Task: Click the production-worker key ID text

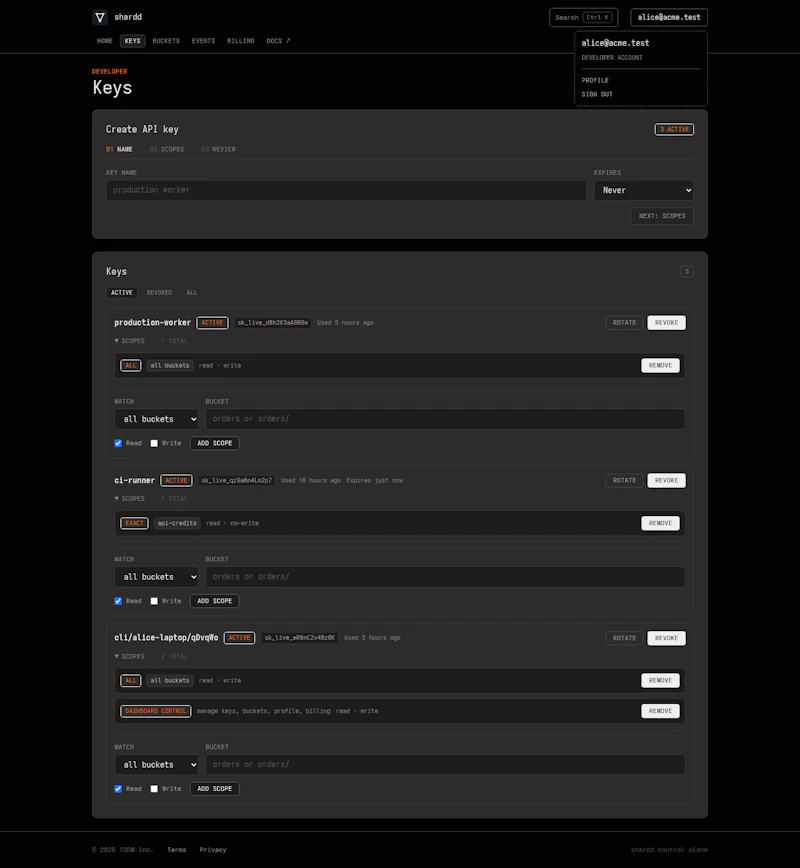Action: 272,323
